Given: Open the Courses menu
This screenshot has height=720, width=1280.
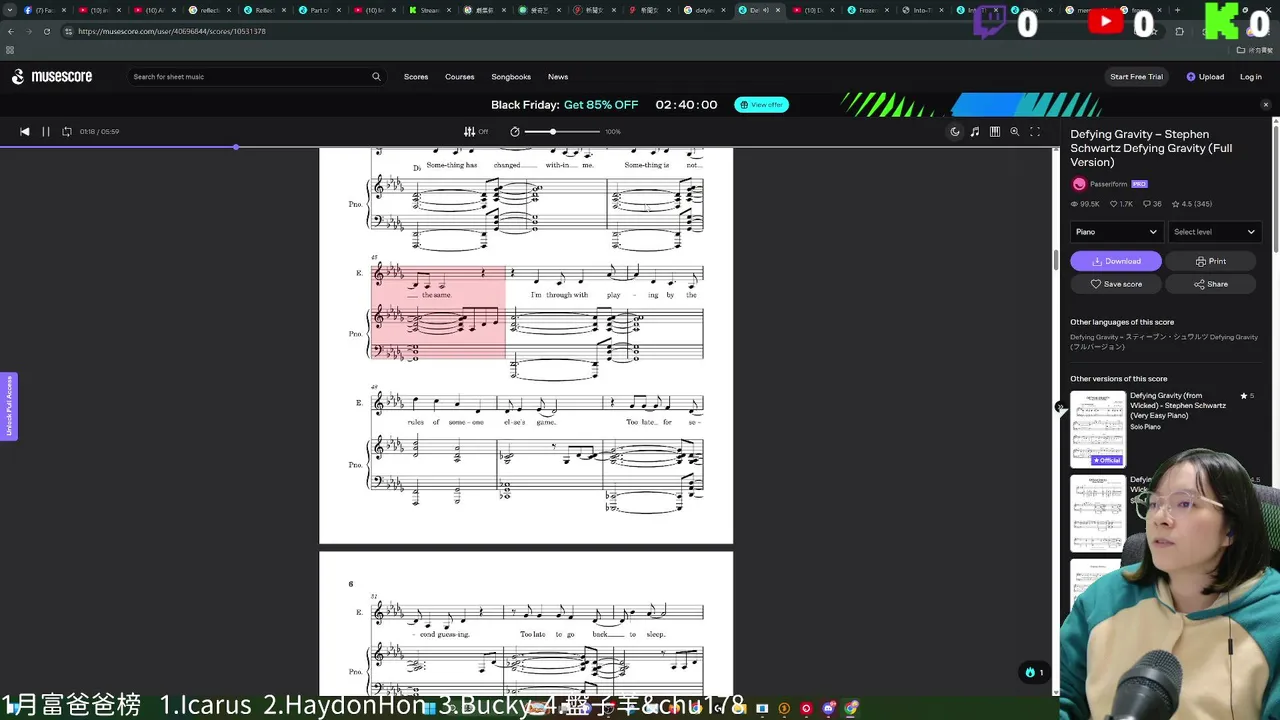Looking at the screenshot, I should (460, 77).
